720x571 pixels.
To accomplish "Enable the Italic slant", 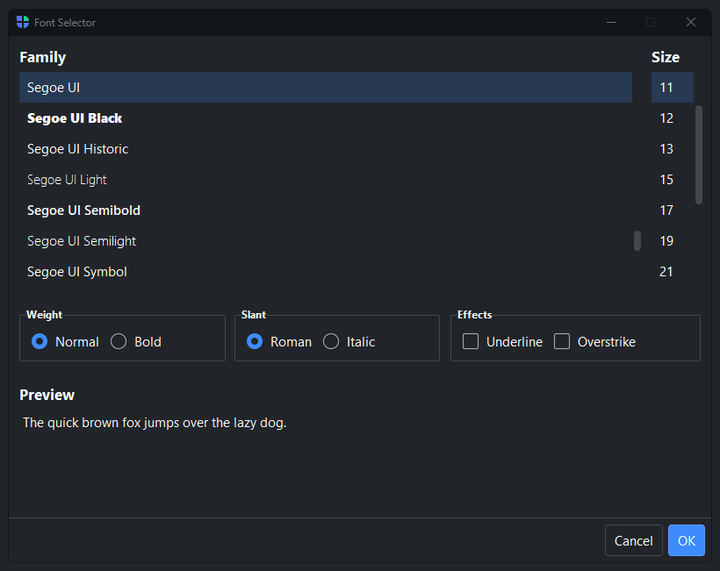I will click(x=331, y=341).
